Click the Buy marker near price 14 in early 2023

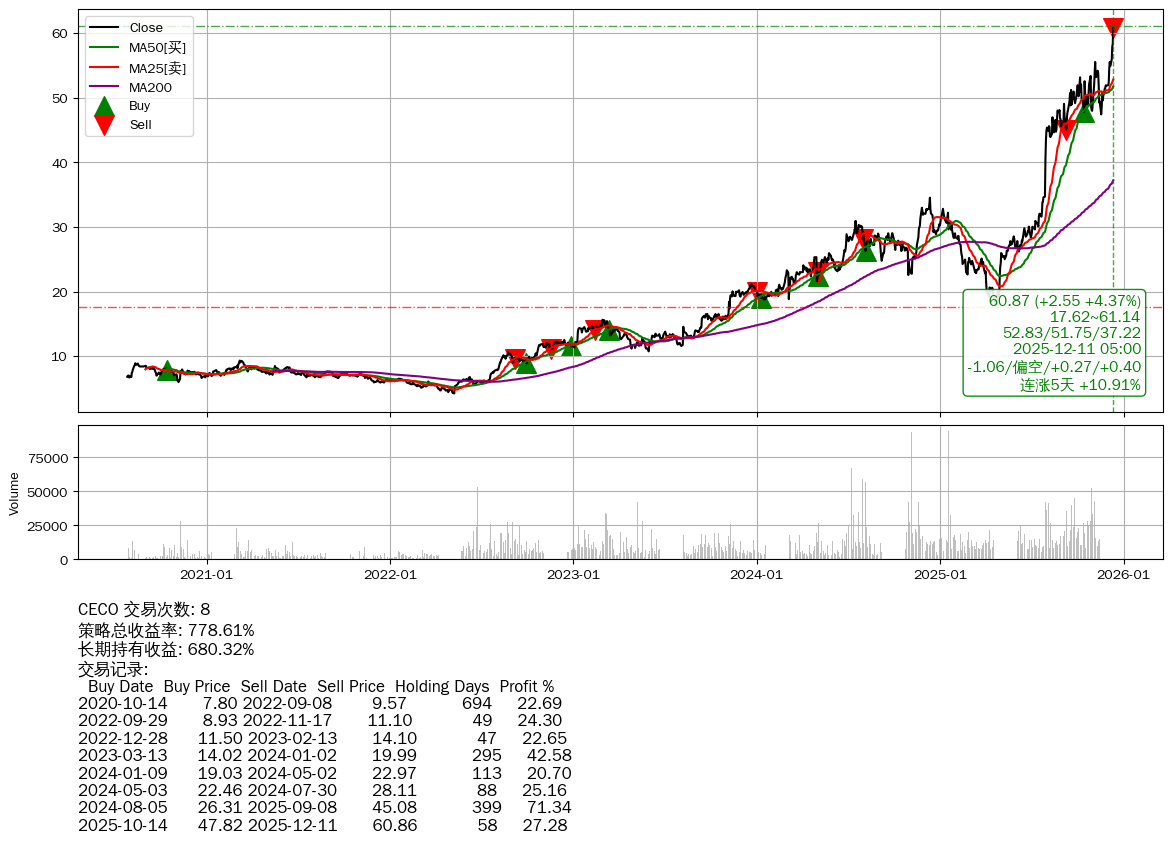pyautogui.click(x=609, y=329)
